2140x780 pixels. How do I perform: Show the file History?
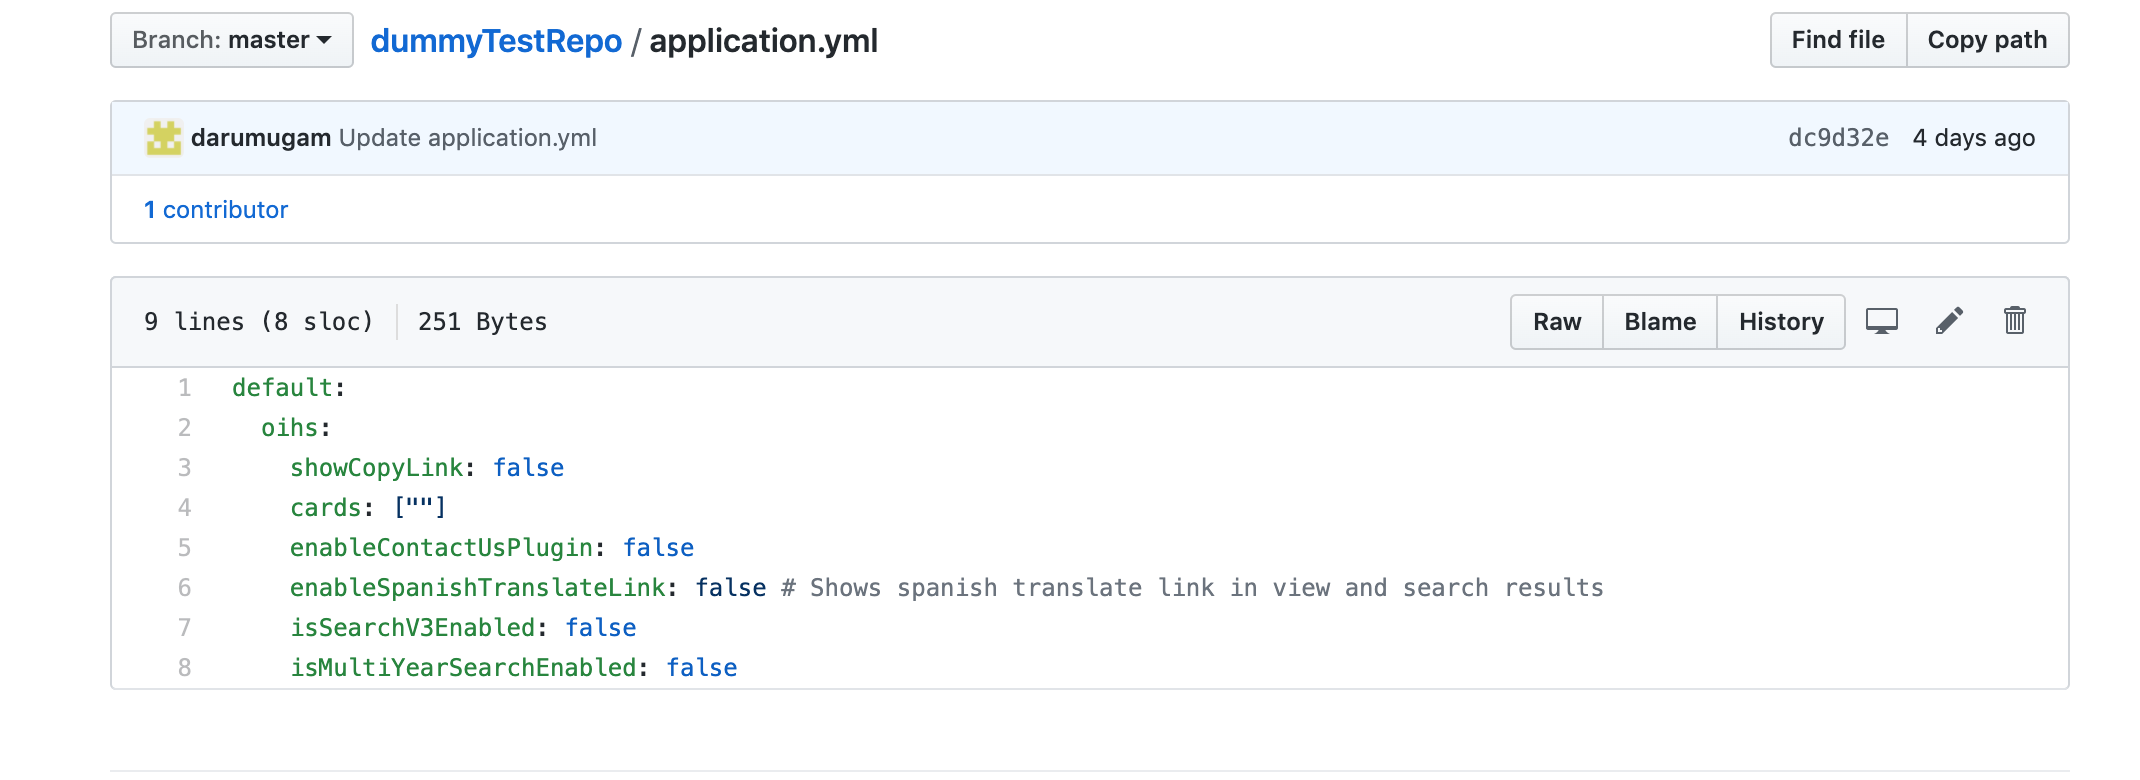[x=1780, y=322]
